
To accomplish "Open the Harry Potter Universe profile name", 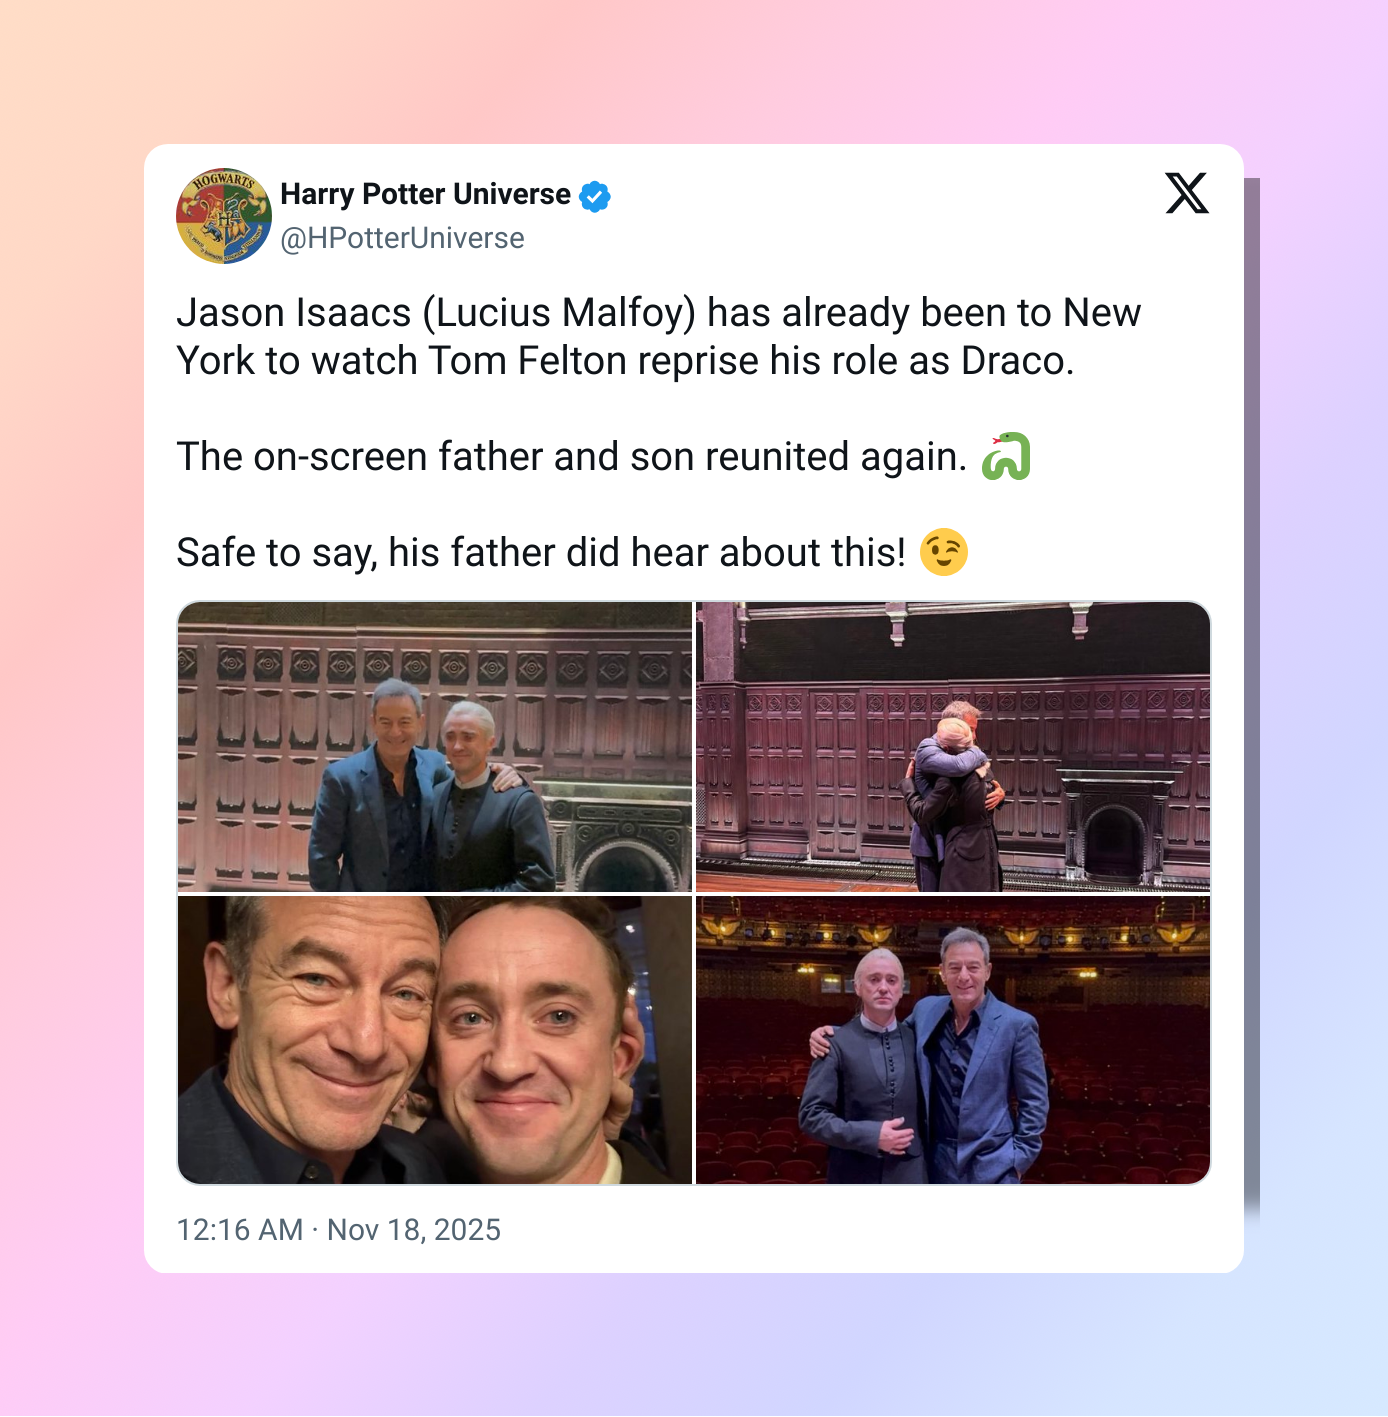I will point(425,194).
